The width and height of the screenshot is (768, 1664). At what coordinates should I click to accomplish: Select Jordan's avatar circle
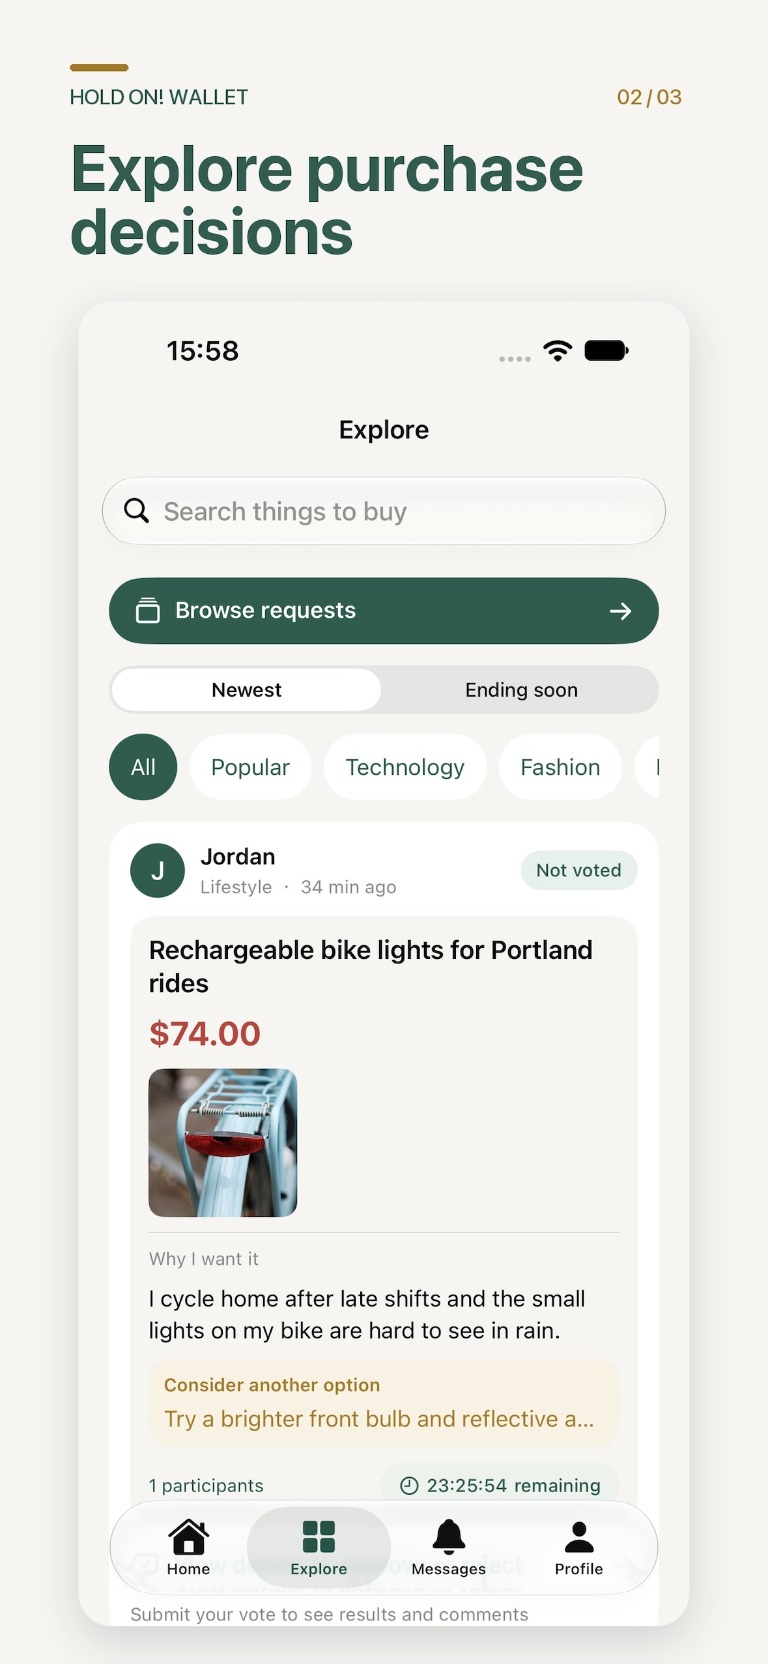coord(158,871)
